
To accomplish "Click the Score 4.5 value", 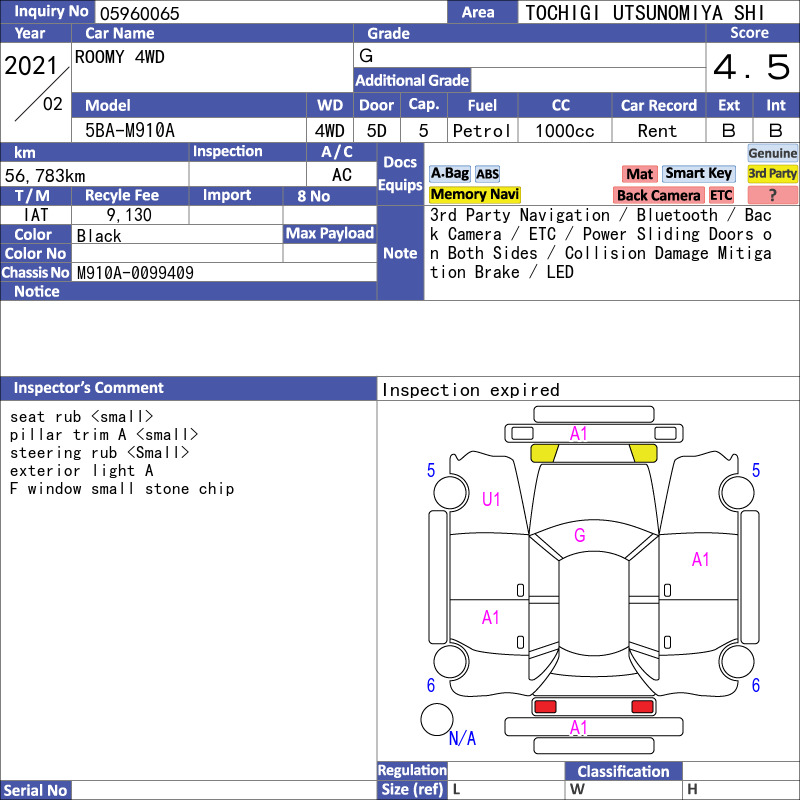I will [x=752, y=67].
